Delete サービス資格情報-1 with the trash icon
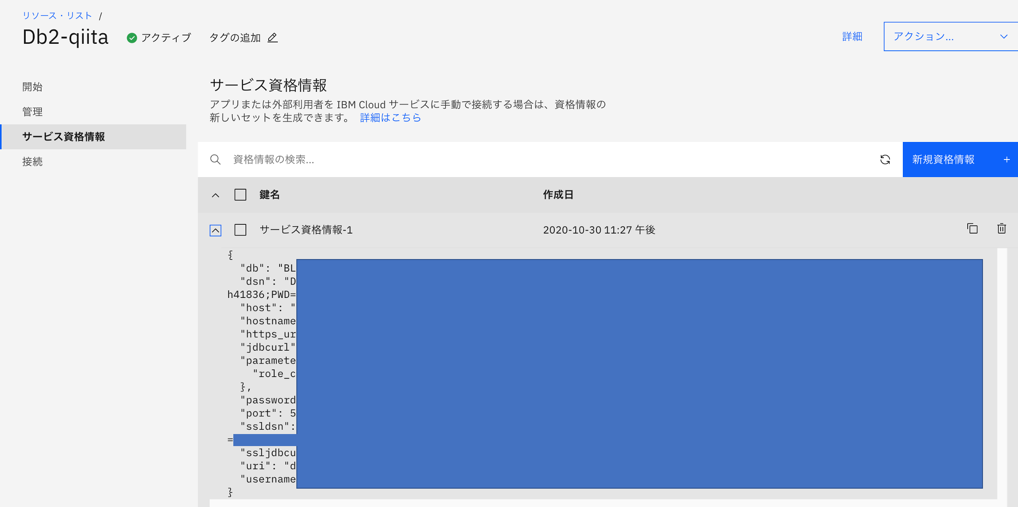1018x507 pixels. tap(1002, 229)
